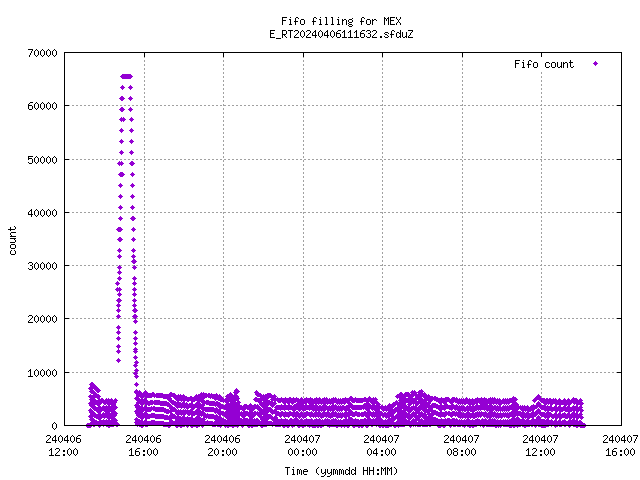Click the 240407 08:00 x-axis label
This screenshot has width=640, height=480.
pos(462,446)
